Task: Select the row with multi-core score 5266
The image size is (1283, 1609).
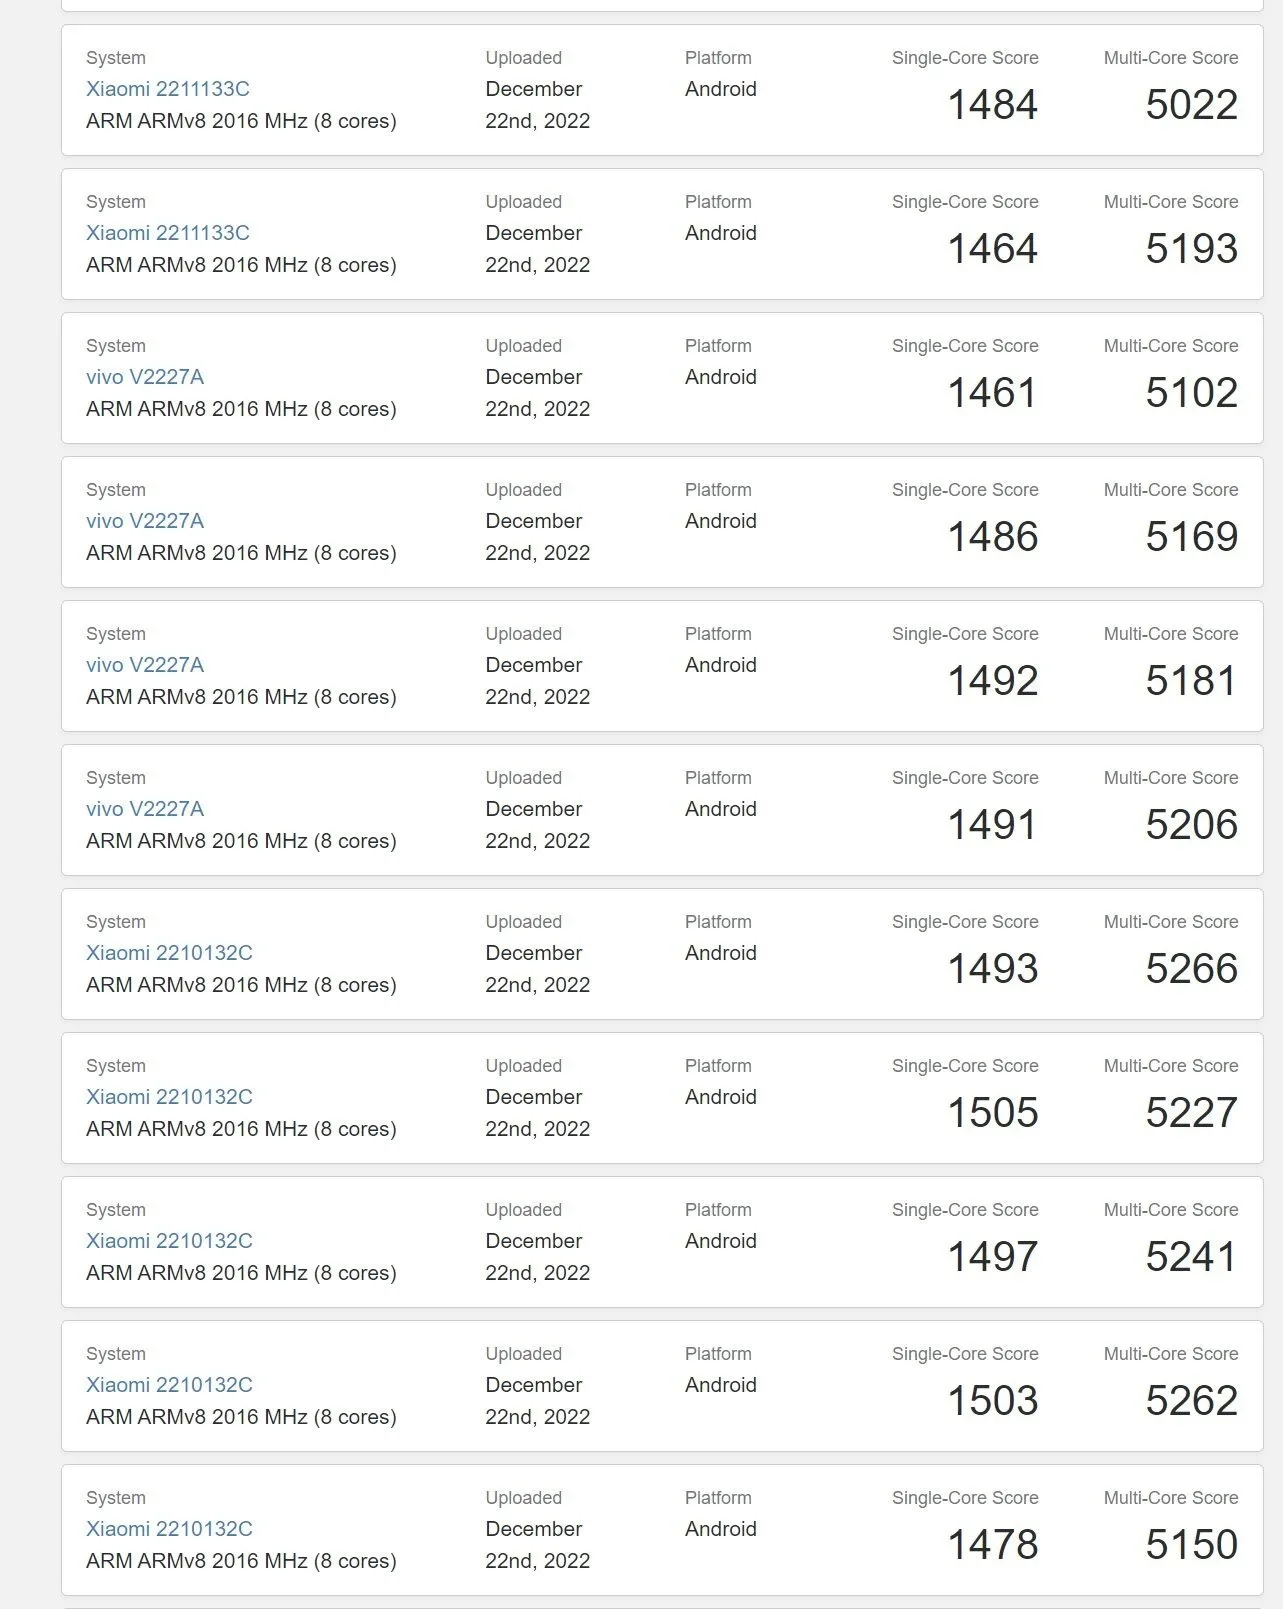Action: coord(640,953)
